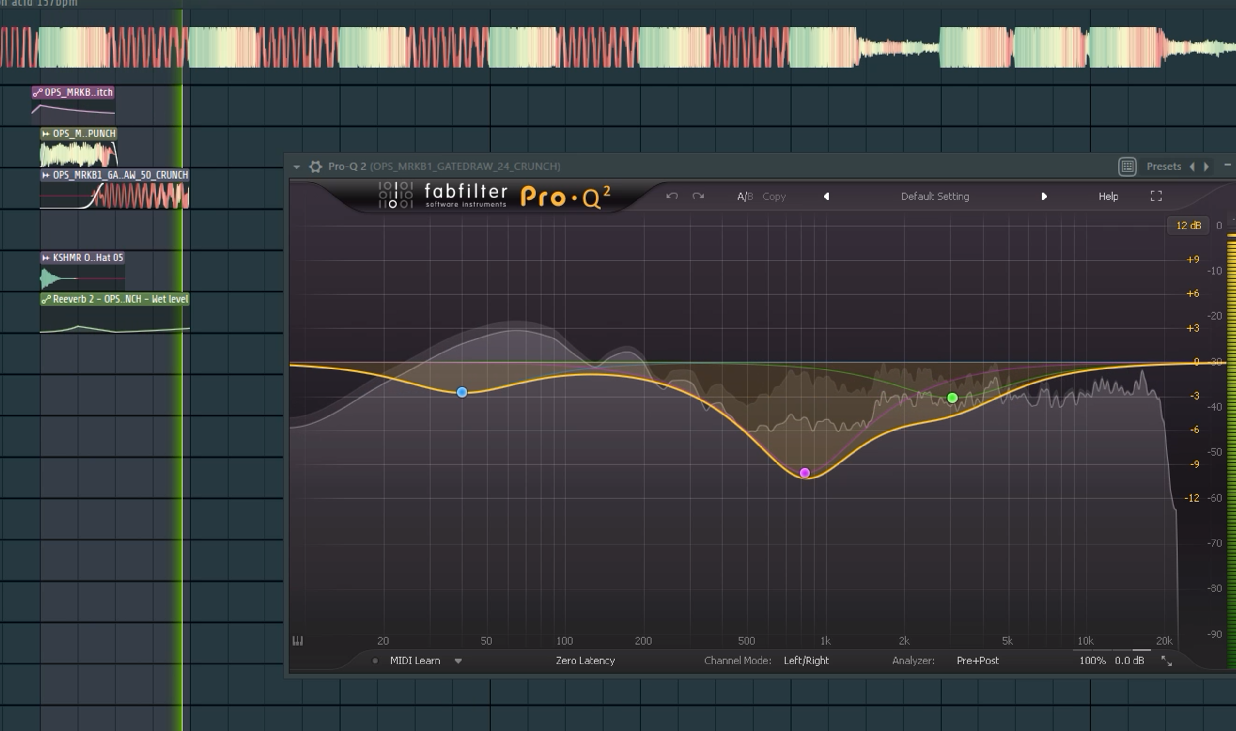Click the Copy button next to A/B

(x=774, y=196)
